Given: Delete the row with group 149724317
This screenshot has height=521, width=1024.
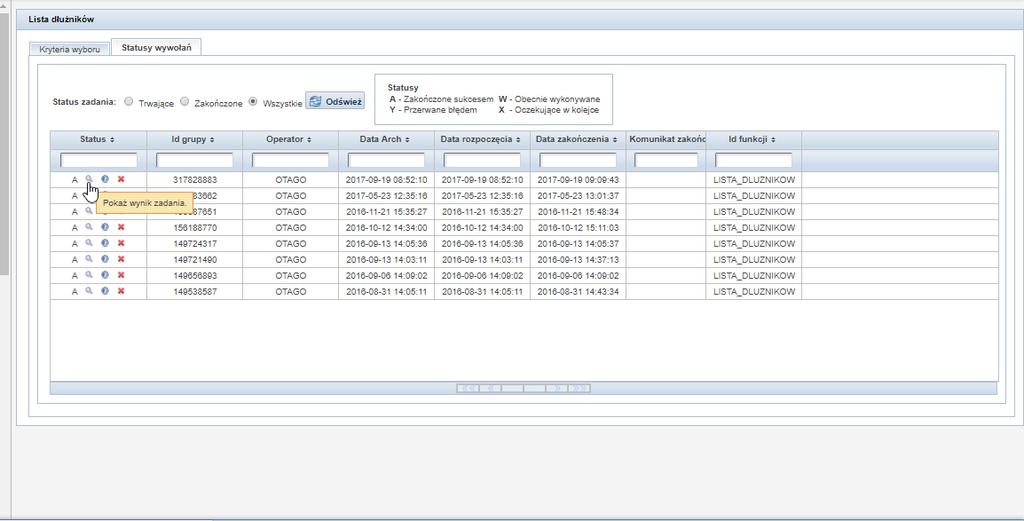Looking at the screenshot, I should pos(121,243).
